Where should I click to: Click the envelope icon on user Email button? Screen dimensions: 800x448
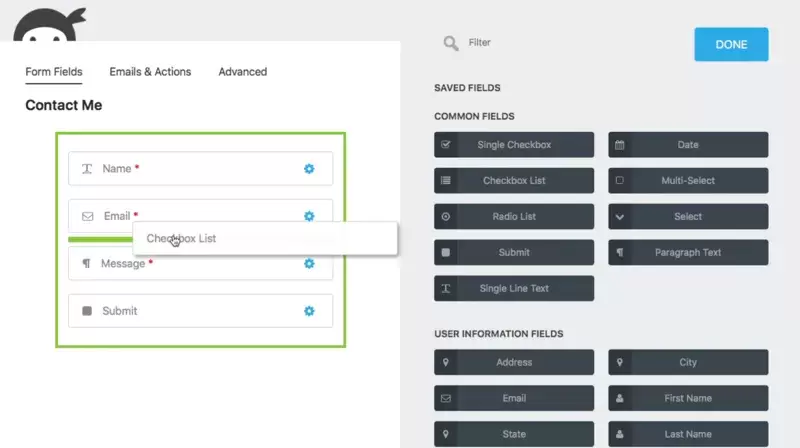click(446, 399)
